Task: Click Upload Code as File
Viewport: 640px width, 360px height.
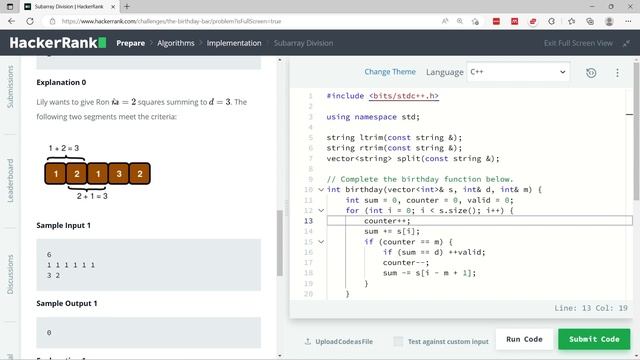Action: (344, 341)
